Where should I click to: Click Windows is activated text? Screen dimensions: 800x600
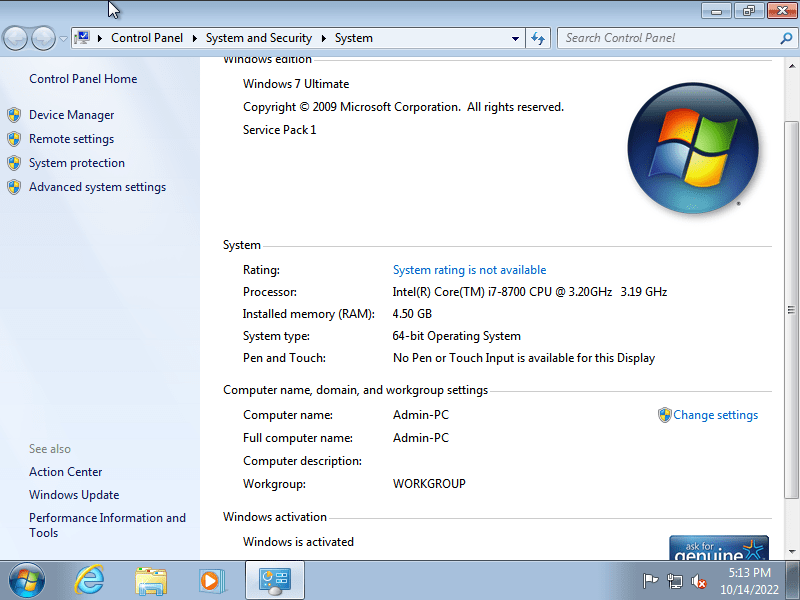click(298, 542)
